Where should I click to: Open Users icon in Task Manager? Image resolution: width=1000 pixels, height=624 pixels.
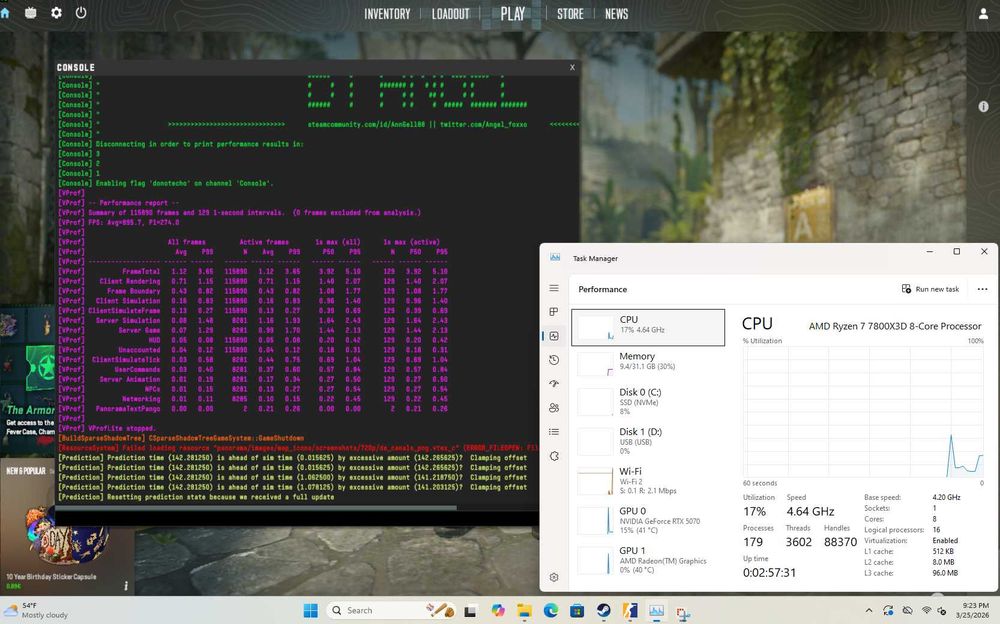(x=554, y=408)
